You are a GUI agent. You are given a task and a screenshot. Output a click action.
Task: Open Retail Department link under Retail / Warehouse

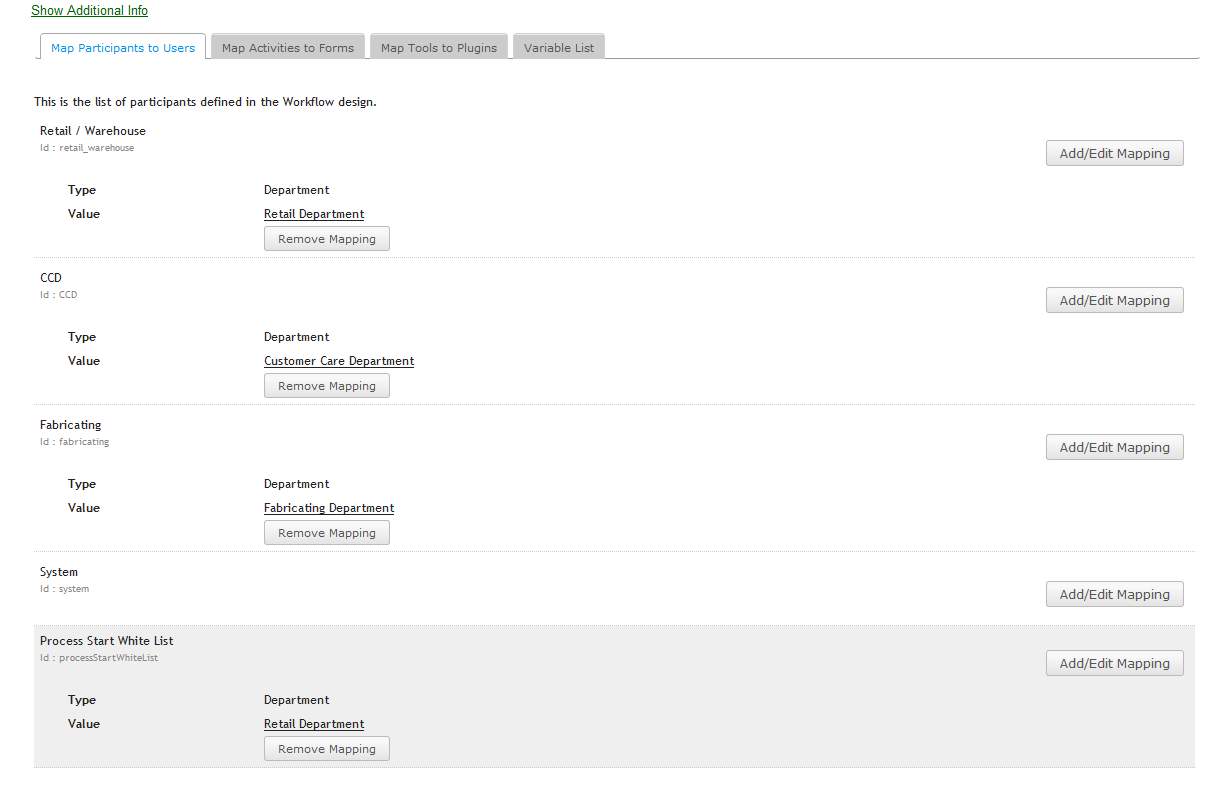click(314, 214)
